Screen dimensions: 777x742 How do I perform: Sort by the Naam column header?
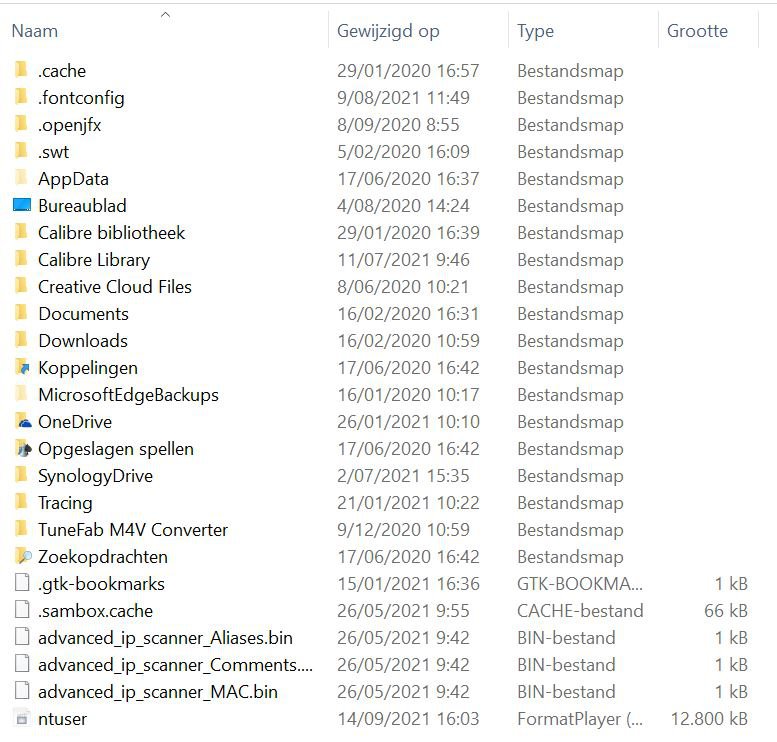point(35,31)
